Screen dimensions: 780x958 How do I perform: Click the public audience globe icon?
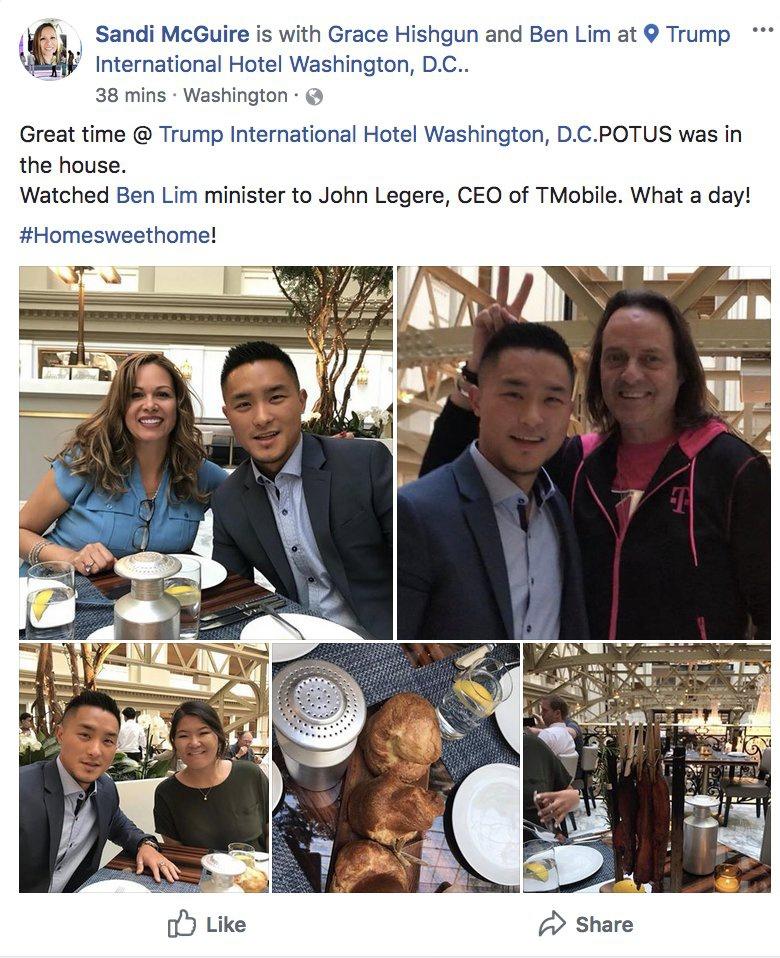pyautogui.click(x=314, y=97)
